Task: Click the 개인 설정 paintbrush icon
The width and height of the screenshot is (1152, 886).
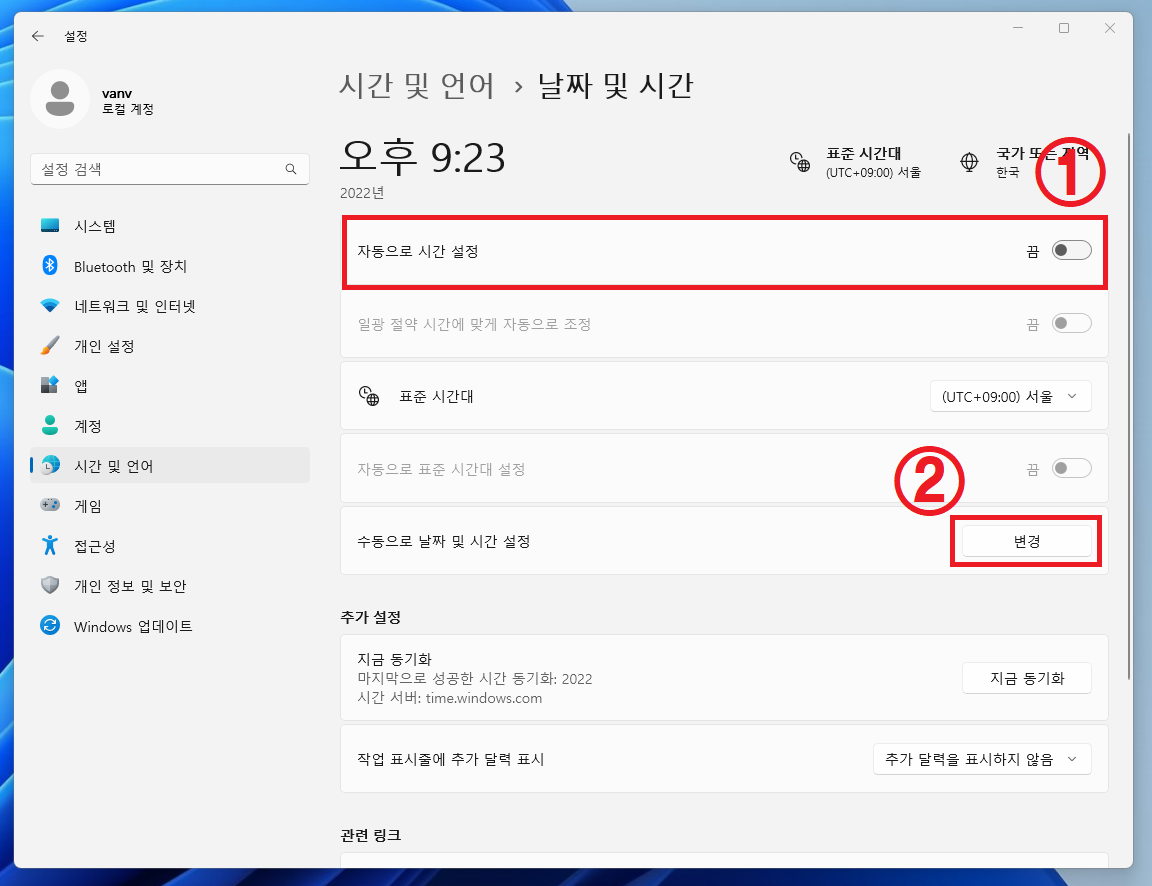Action: 50,345
